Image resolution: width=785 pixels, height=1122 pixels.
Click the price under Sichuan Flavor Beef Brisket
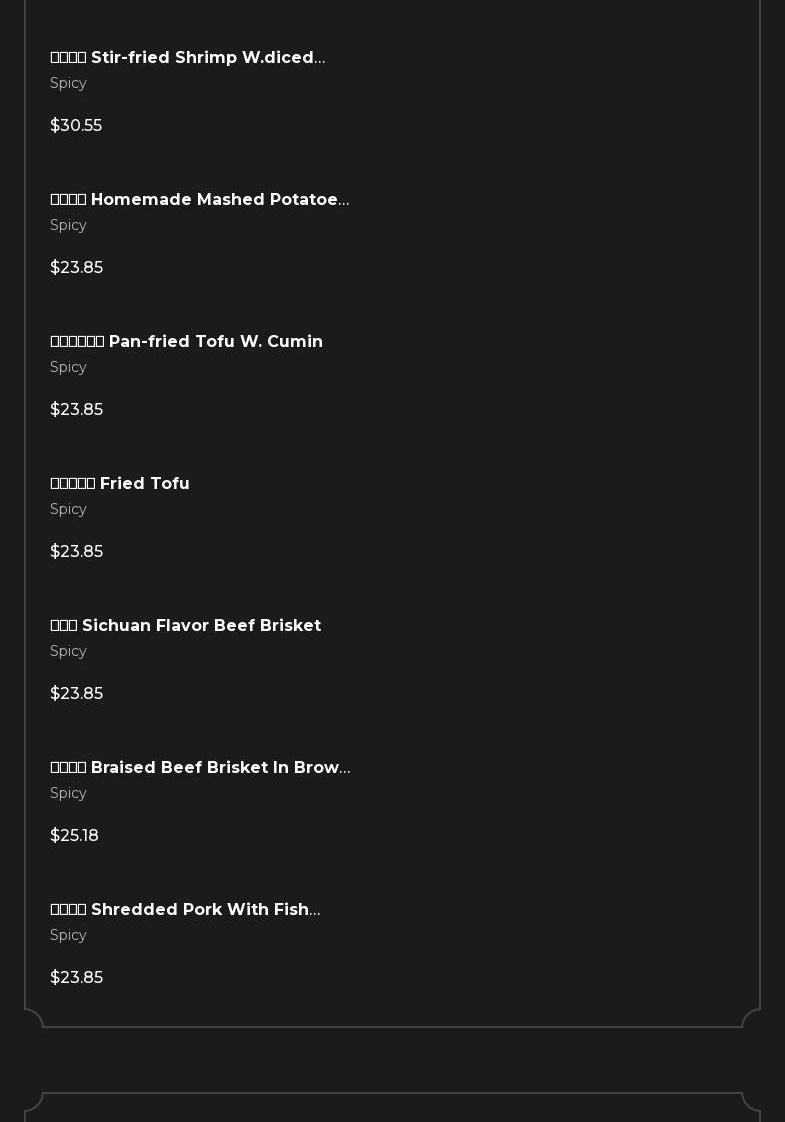[77, 694]
